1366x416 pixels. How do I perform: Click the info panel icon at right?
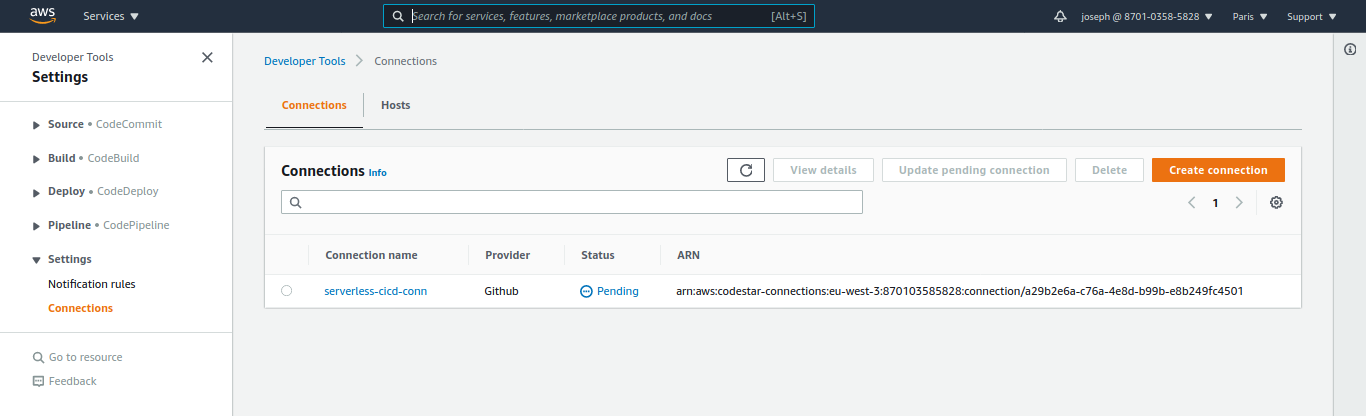pyautogui.click(x=1349, y=50)
